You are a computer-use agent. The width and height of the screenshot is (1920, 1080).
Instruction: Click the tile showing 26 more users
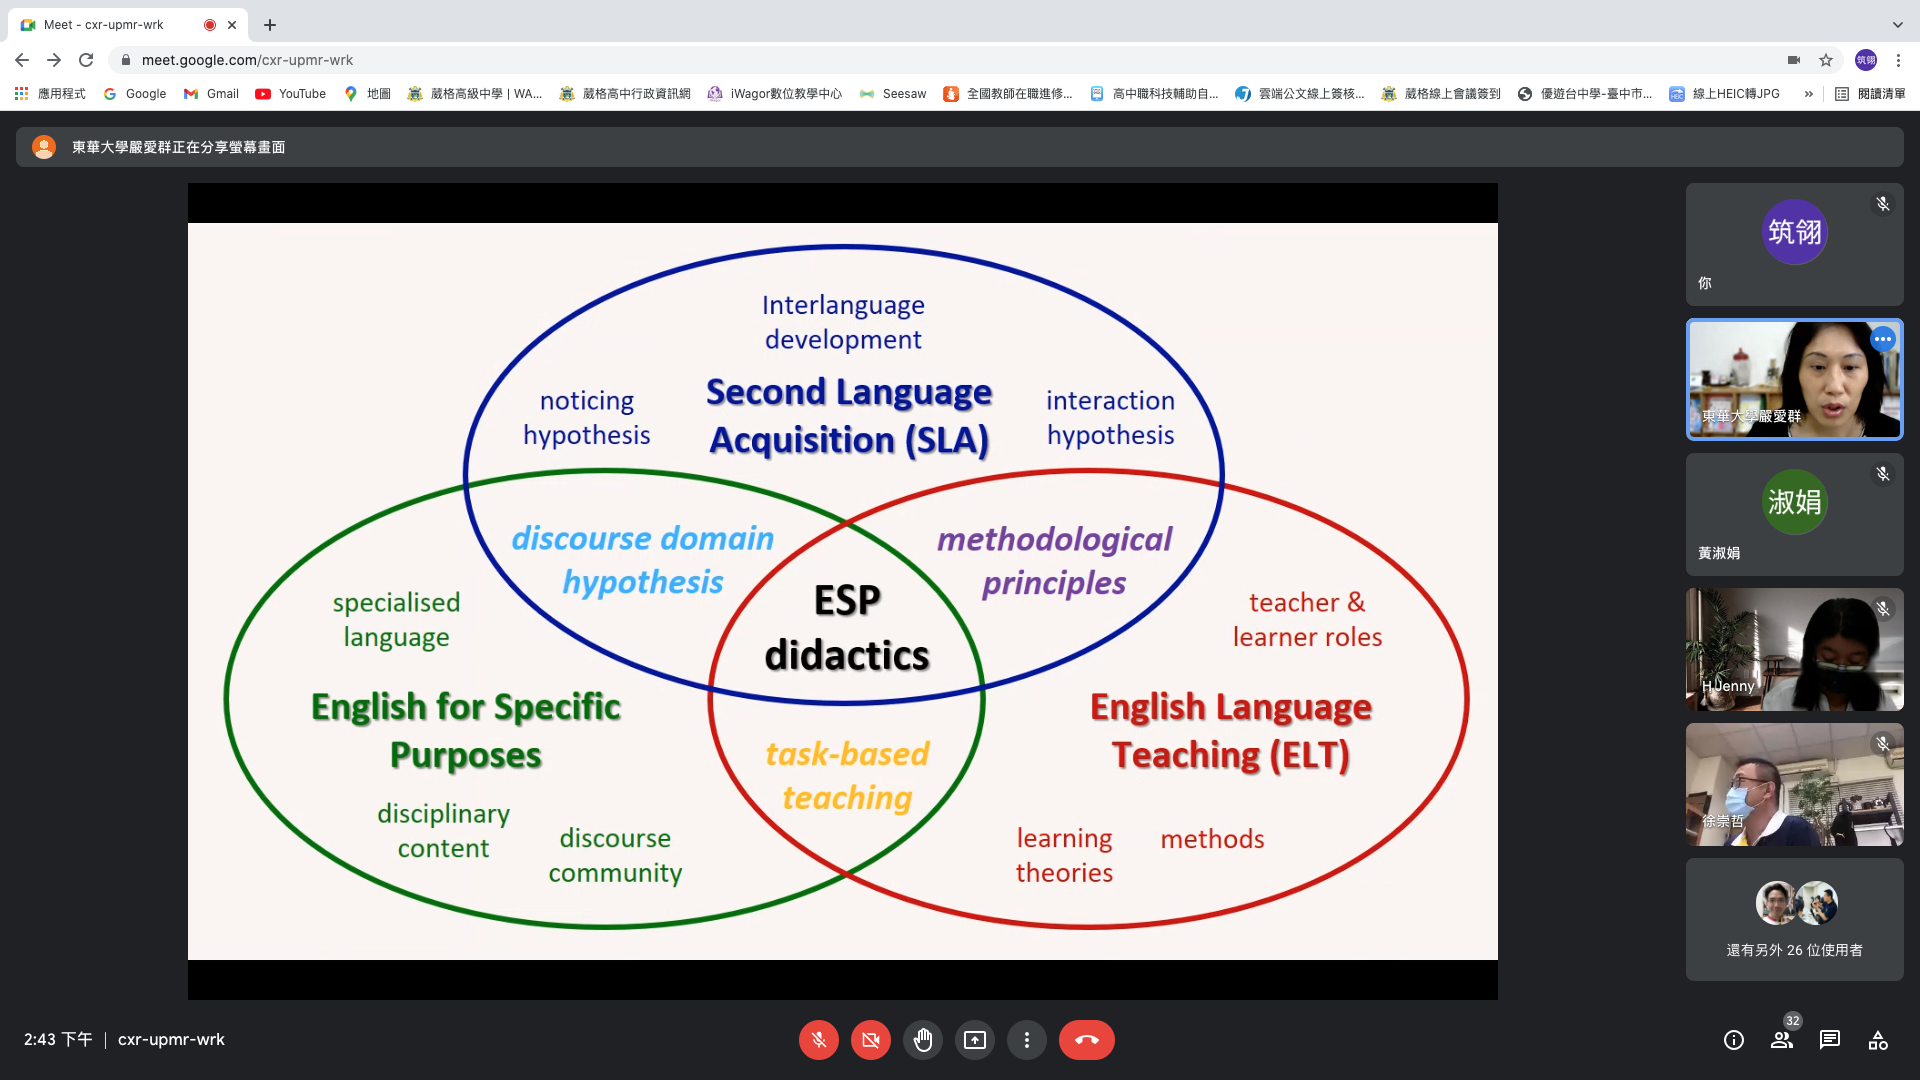1794,919
